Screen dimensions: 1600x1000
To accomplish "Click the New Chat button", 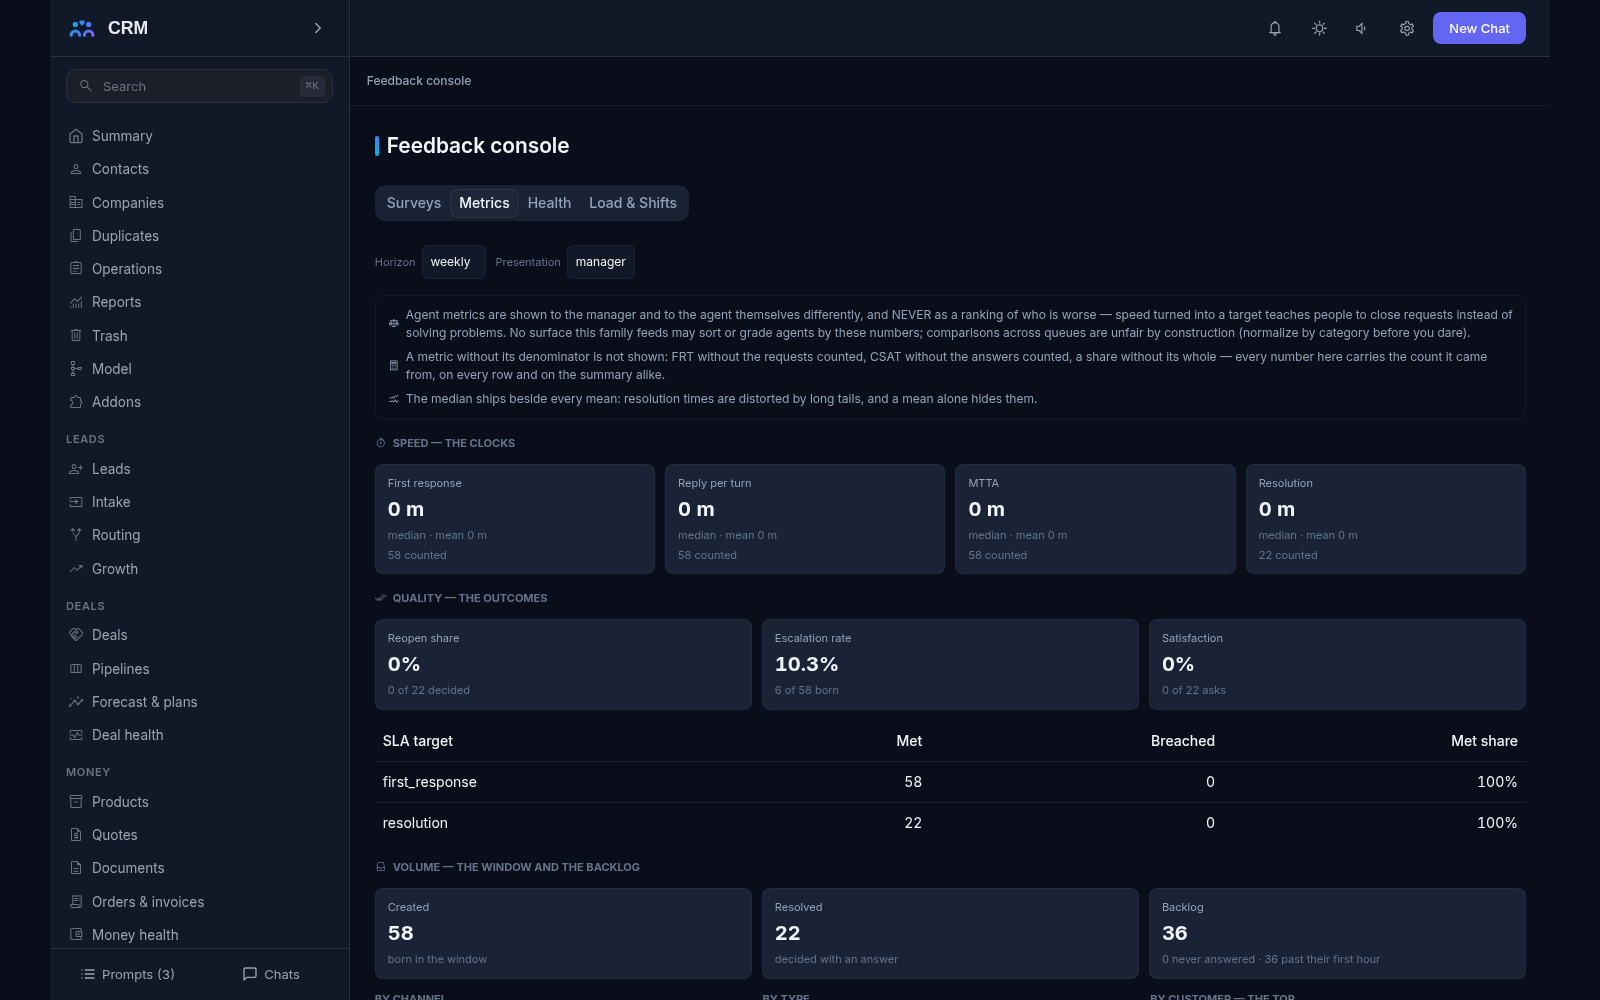I will click(1479, 28).
